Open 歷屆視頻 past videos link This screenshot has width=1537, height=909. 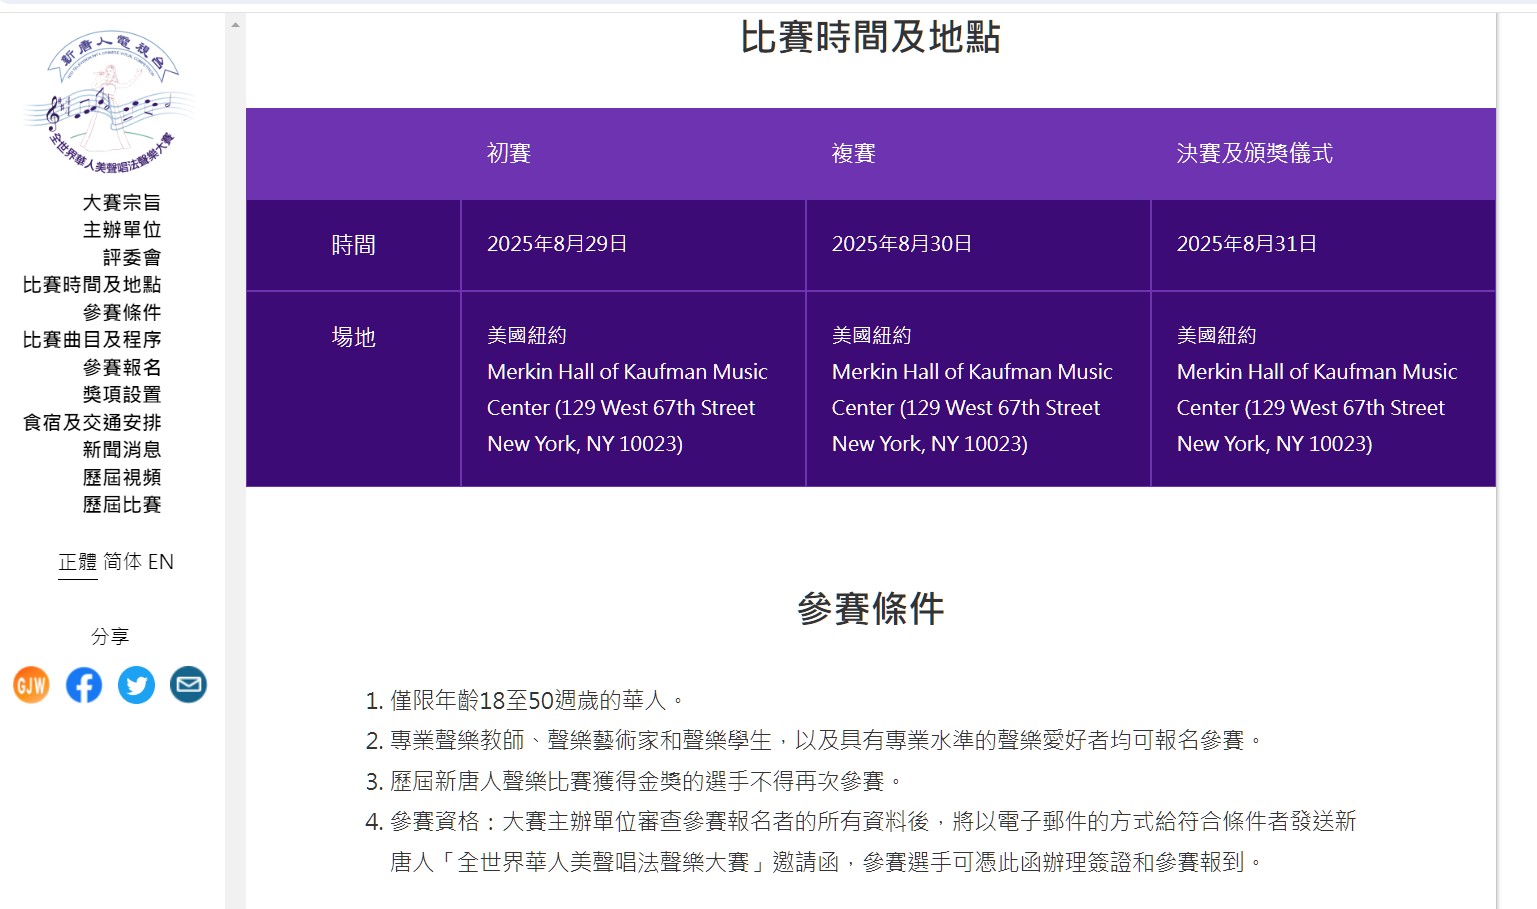pos(121,478)
